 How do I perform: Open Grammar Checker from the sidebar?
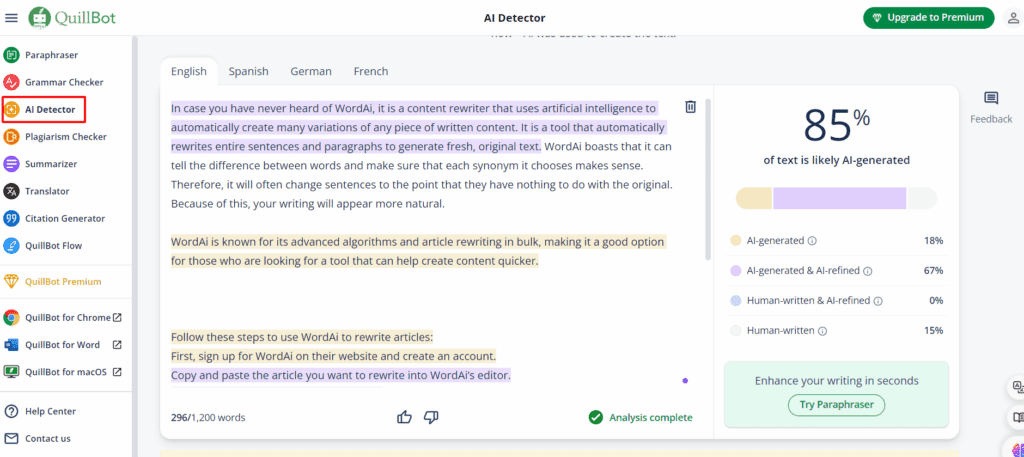click(x=64, y=82)
